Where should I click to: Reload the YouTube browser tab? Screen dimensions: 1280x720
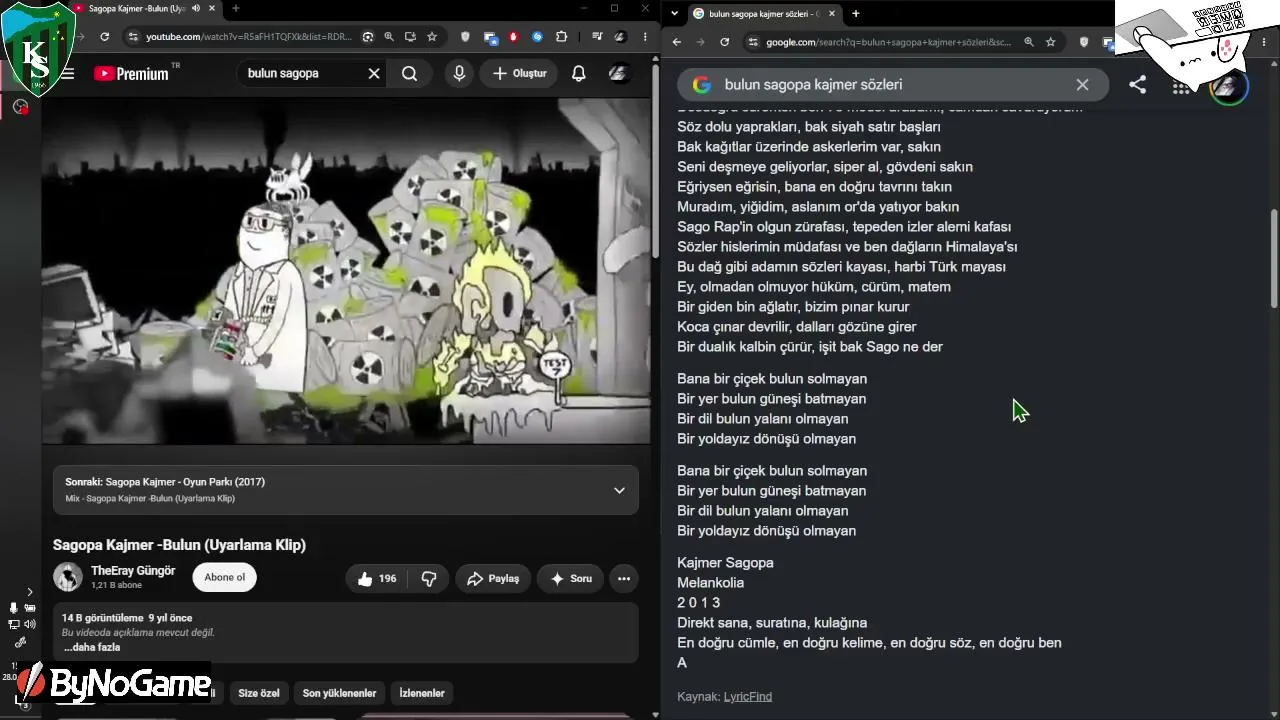pyautogui.click(x=104, y=37)
